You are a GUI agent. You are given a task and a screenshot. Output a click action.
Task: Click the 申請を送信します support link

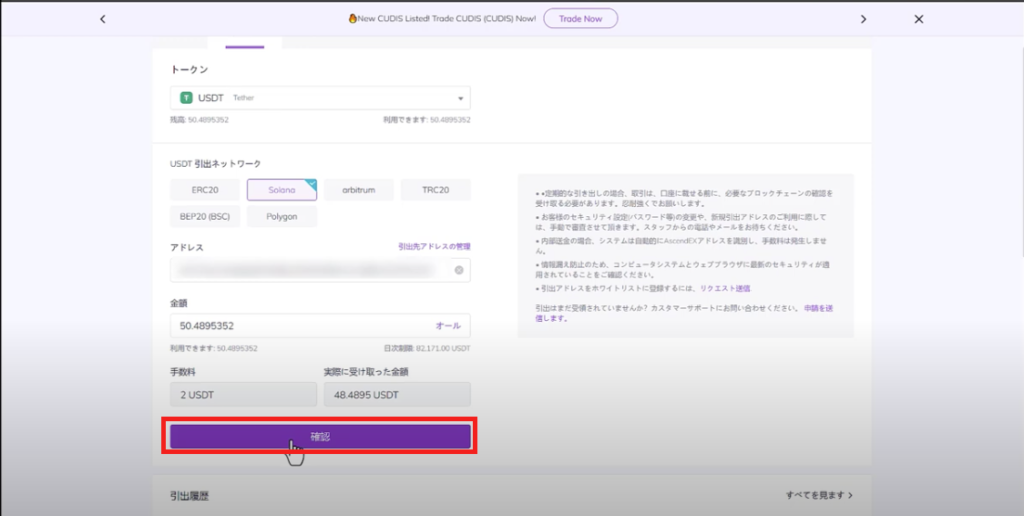[684, 314]
